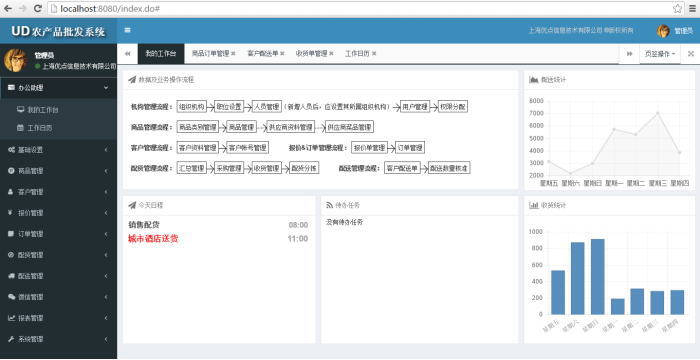The image size is (700, 360).
Task: Click the wrench icon for 系统管理
Action: (11, 339)
